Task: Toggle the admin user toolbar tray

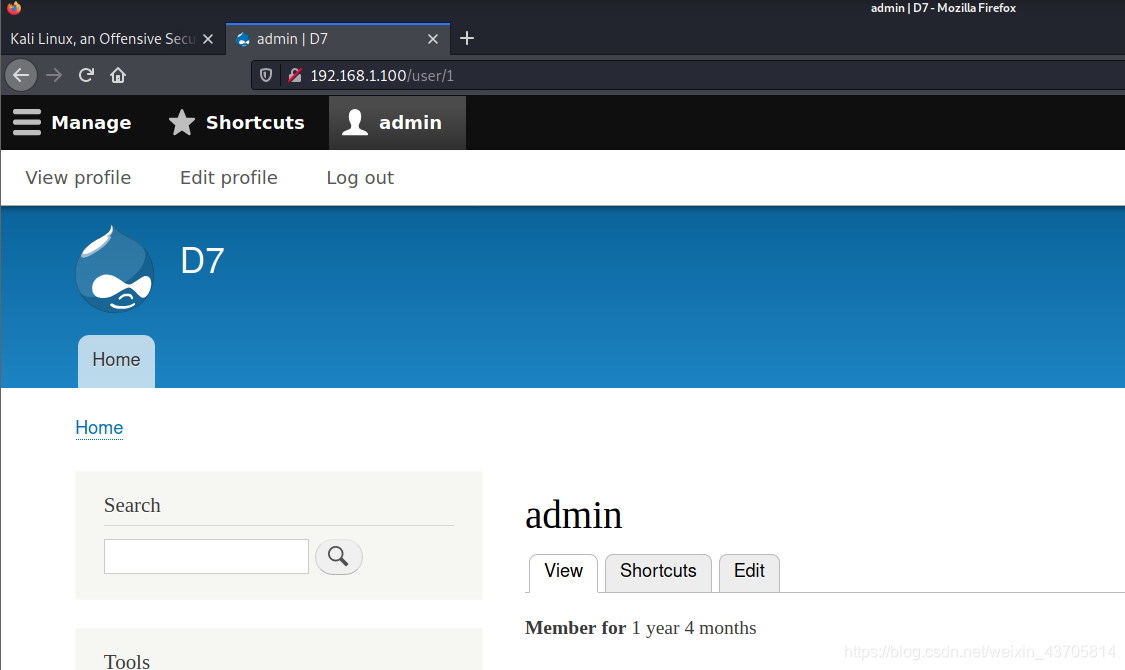Action: tap(397, 123)
